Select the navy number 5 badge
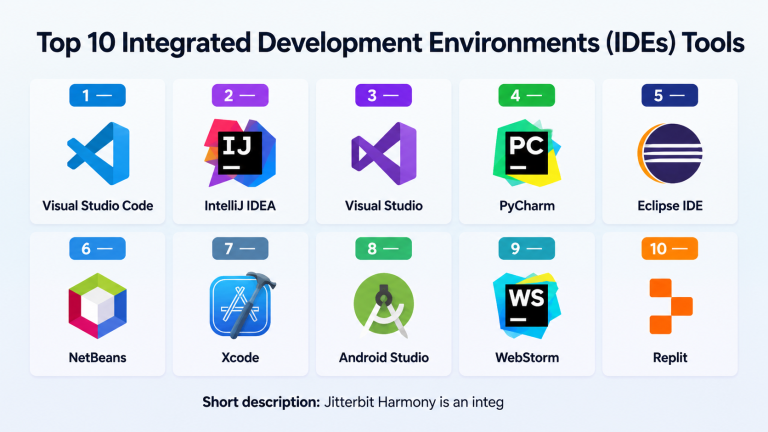The height and width of the screenshot is (432, 768). pos(670,96)
